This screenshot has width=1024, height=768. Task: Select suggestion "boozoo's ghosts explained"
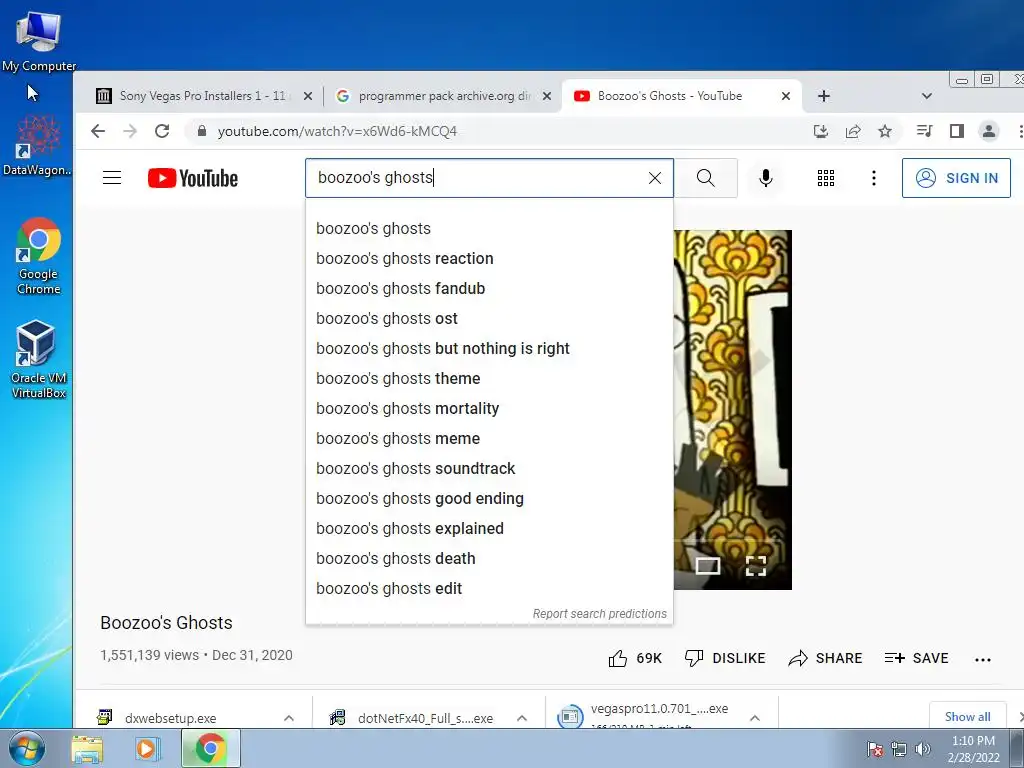tap(489, 529)
